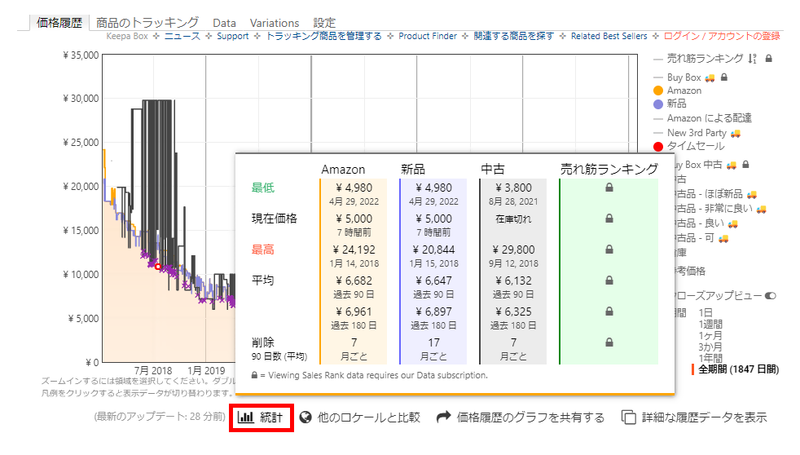
Task: Click the ¥ 35,000 y-axis label
Action: (81, 55)
